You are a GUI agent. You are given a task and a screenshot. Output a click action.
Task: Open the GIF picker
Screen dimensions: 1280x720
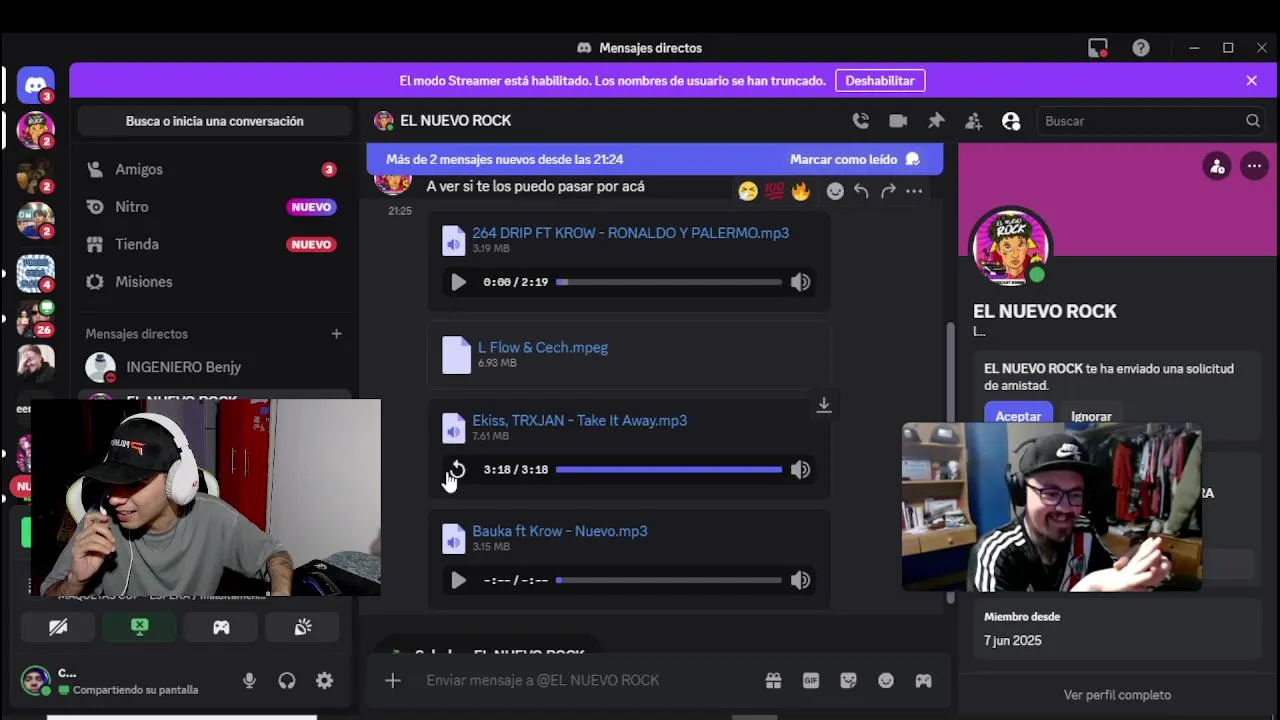(811, 680)
